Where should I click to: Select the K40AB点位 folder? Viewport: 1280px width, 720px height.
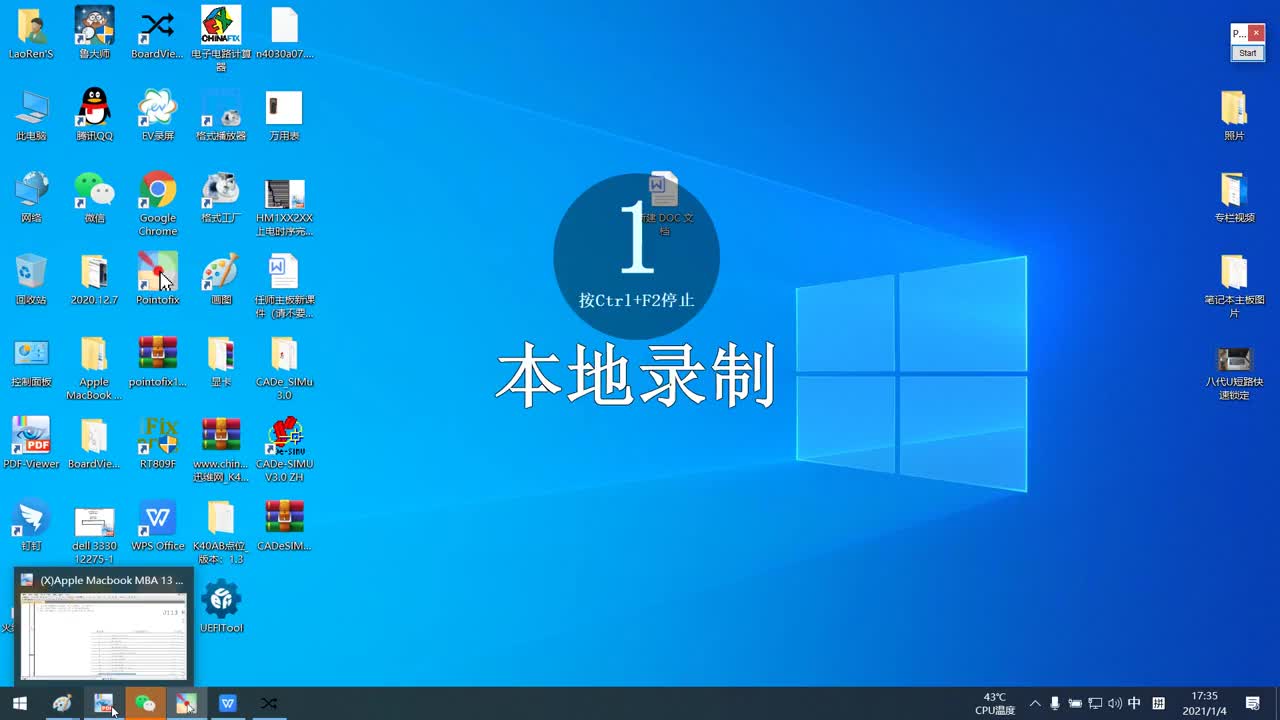pyautogui.click(x=221, y=532)
